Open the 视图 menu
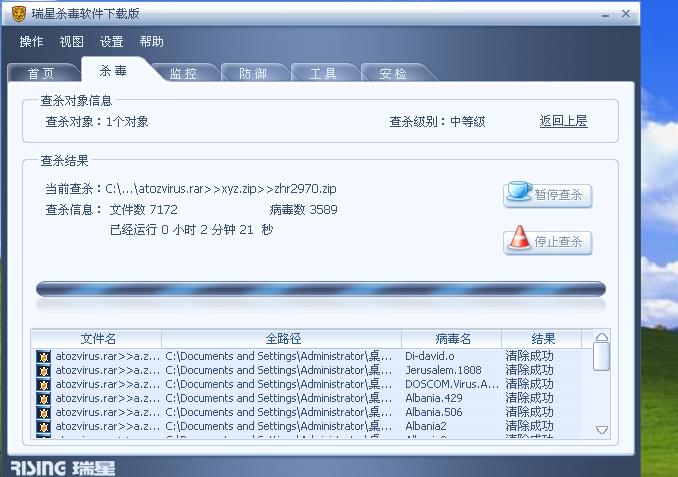 pyautogui.click(x=71, y=42)
